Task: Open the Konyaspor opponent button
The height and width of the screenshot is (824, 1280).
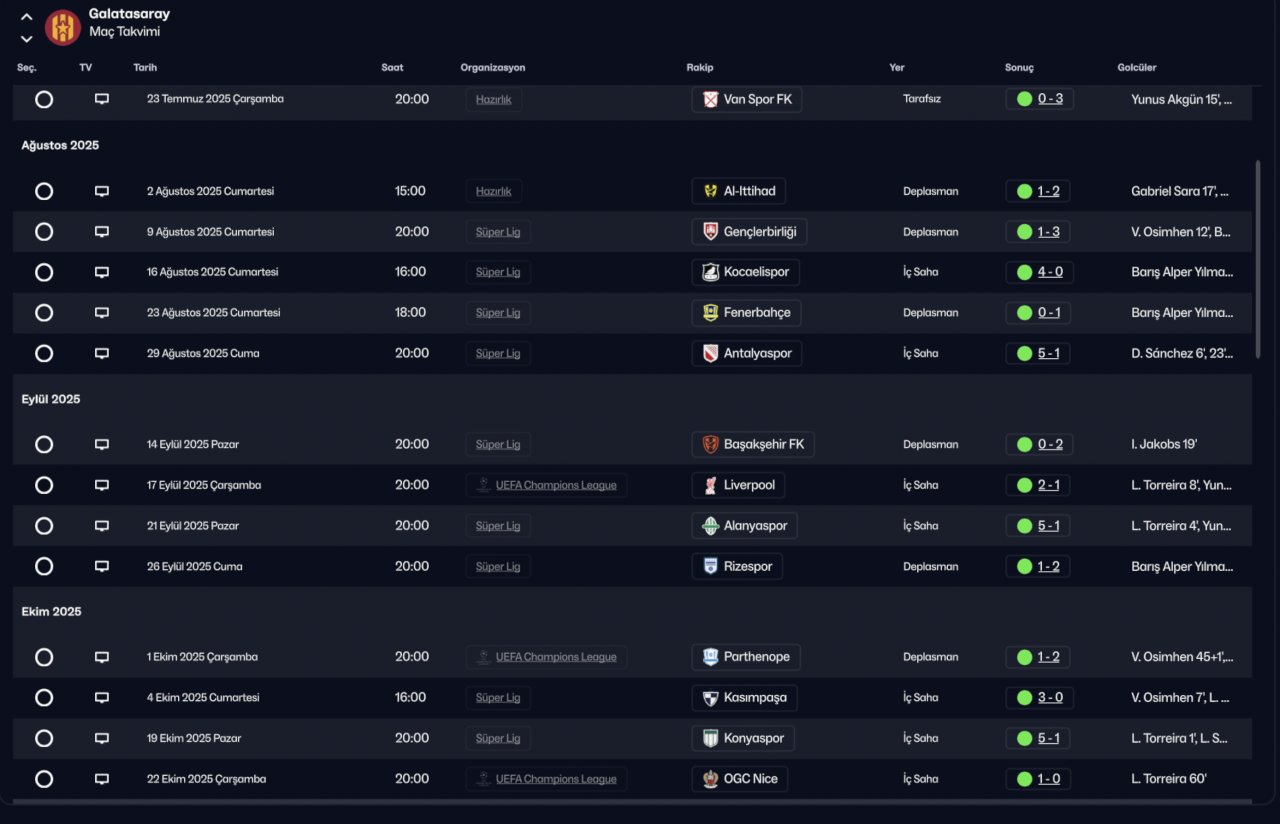Action: coord(743,738)
